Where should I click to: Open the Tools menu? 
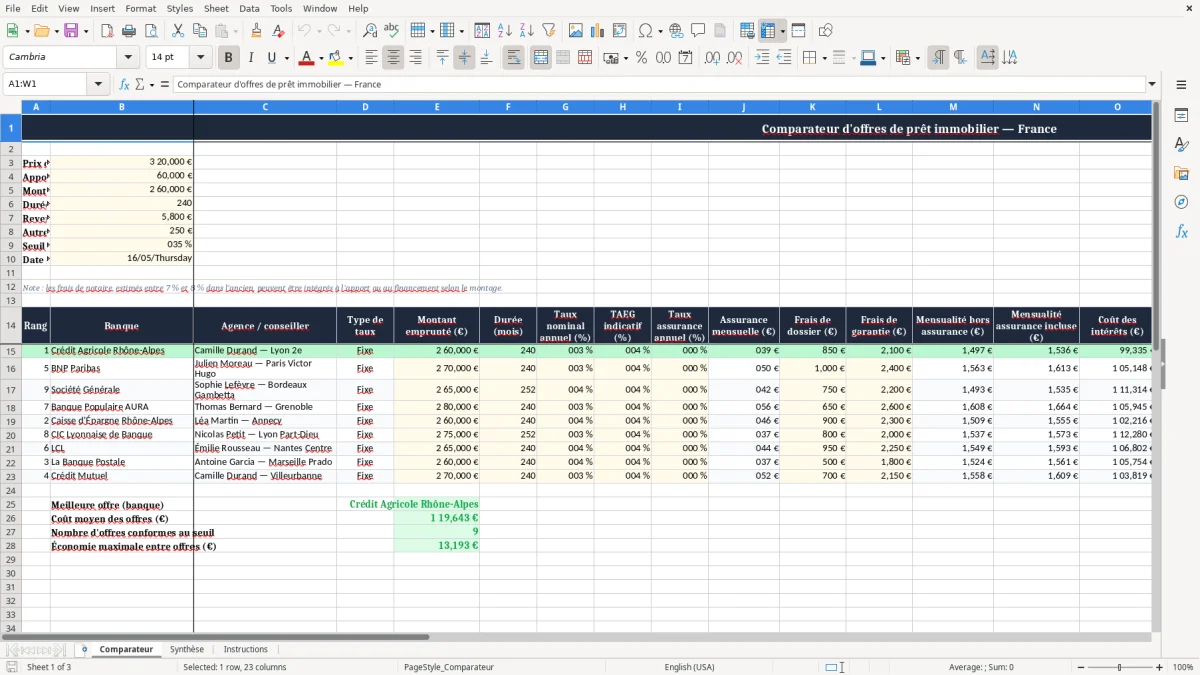click(x=281, y=8)
